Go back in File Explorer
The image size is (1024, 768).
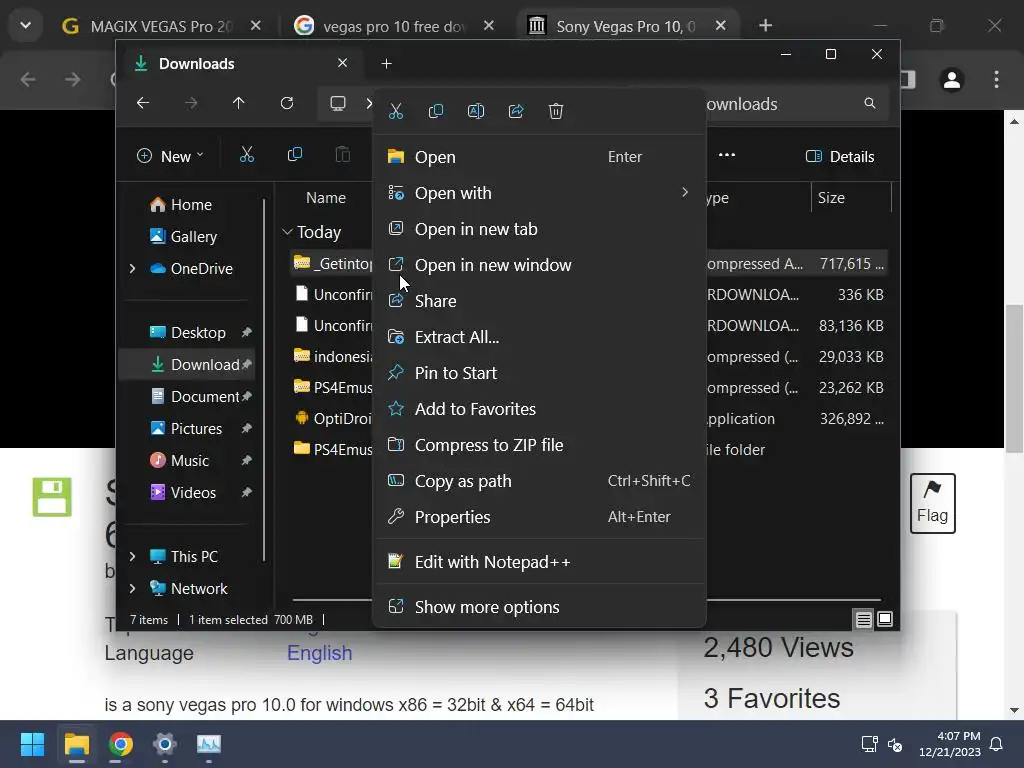143,103
